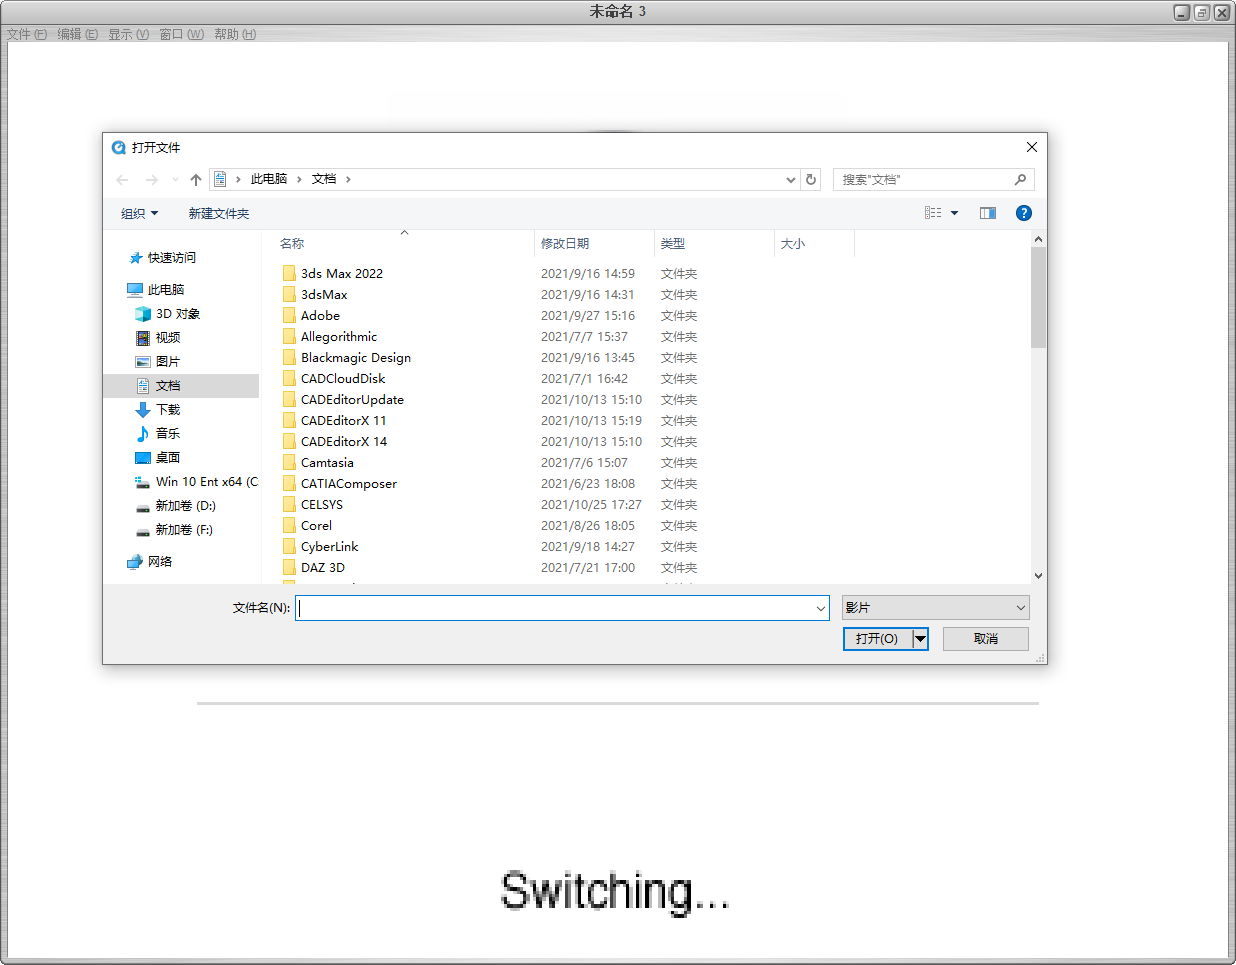This screenshot has width=1236, height=965.
Task: Open the 3D Objects (3D 对象) sidebar folder
Action: 177,314
